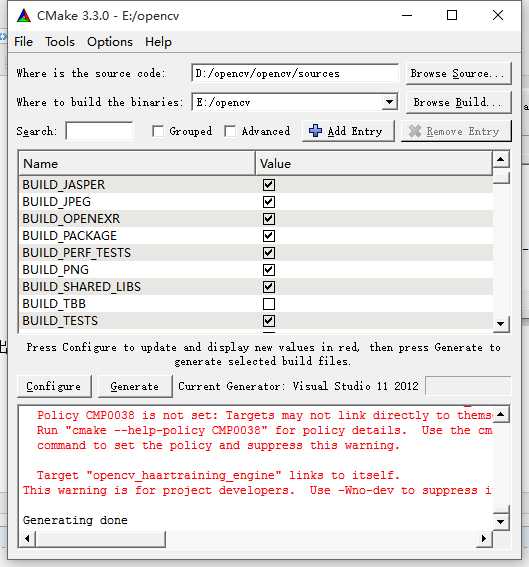
Task: Uncheck BUILD_JASPER option
Action: (269, 185)
